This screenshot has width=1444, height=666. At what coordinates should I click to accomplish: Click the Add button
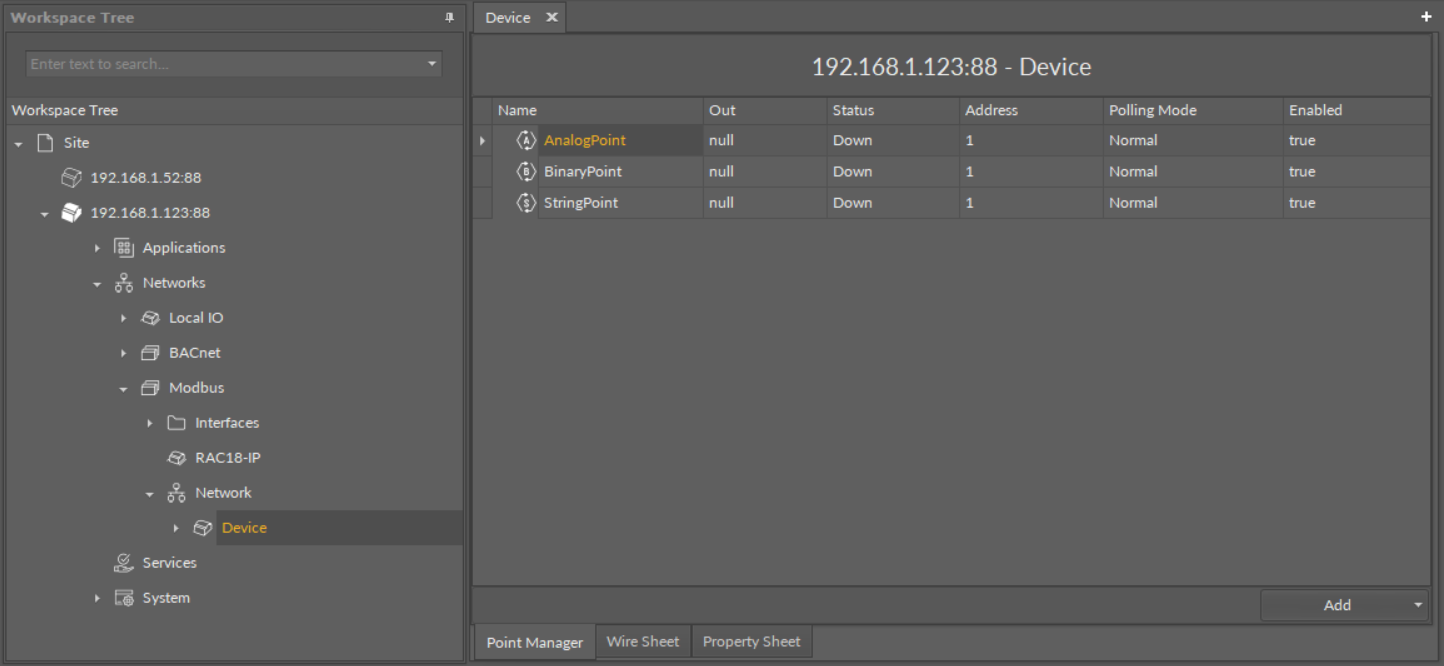pos(1336,605)
